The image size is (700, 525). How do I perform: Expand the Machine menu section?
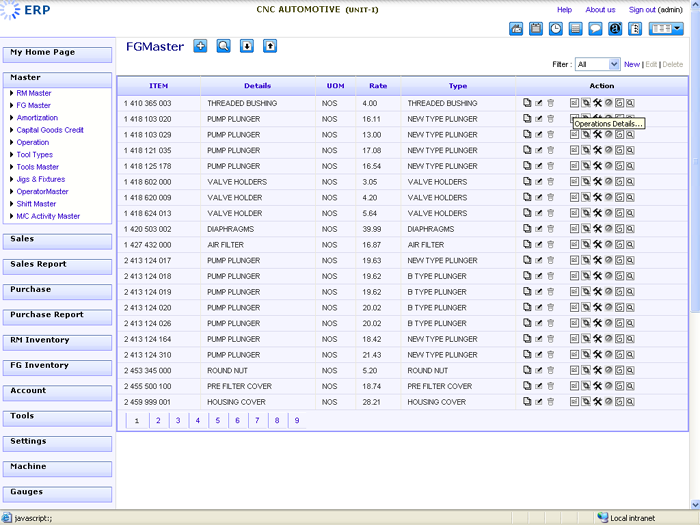[57, 469]
